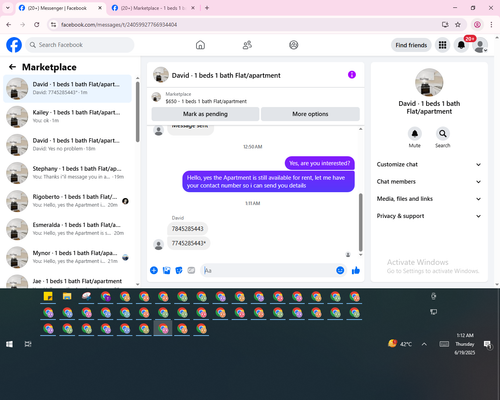Open Kailey conversation in the list
Image resolution: width=500 pixels, height=400 pixels.
click(x=67, y=117)
